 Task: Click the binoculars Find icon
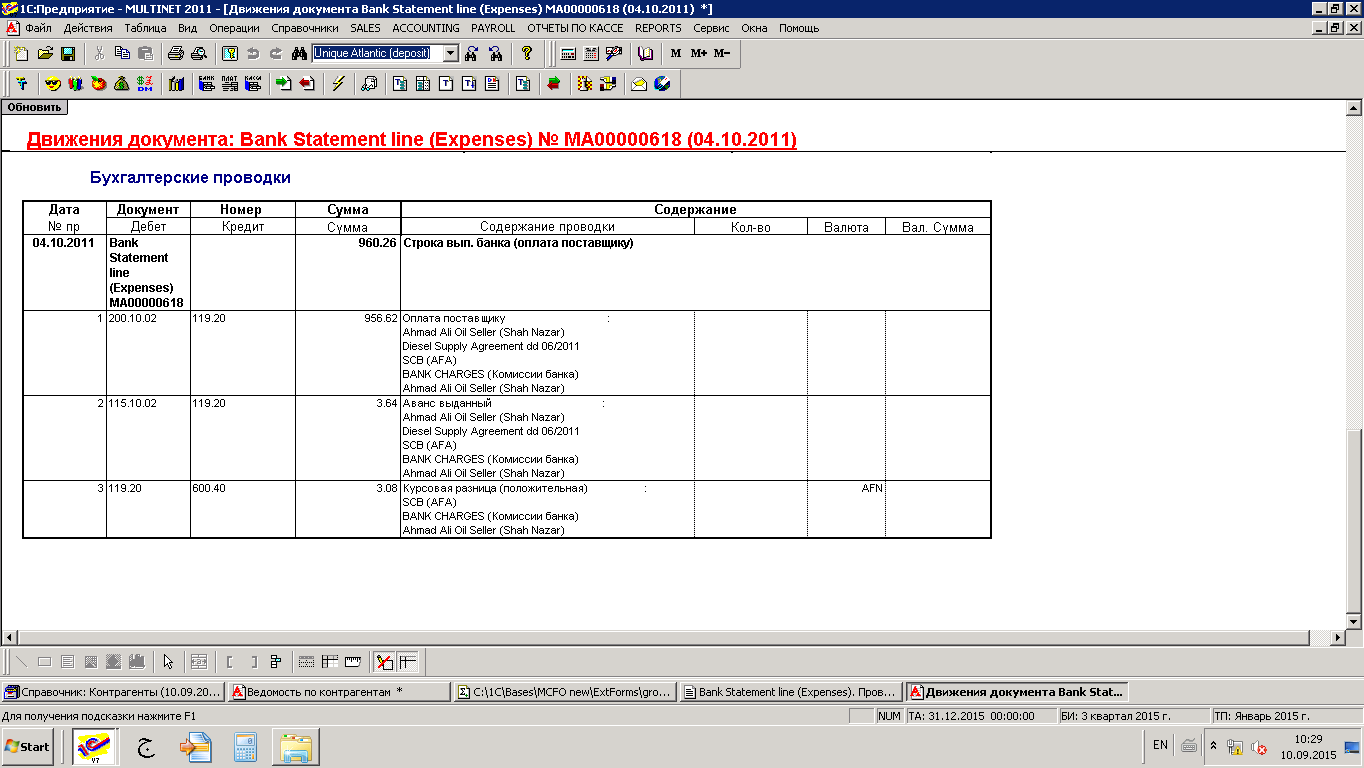pos(298,54)
